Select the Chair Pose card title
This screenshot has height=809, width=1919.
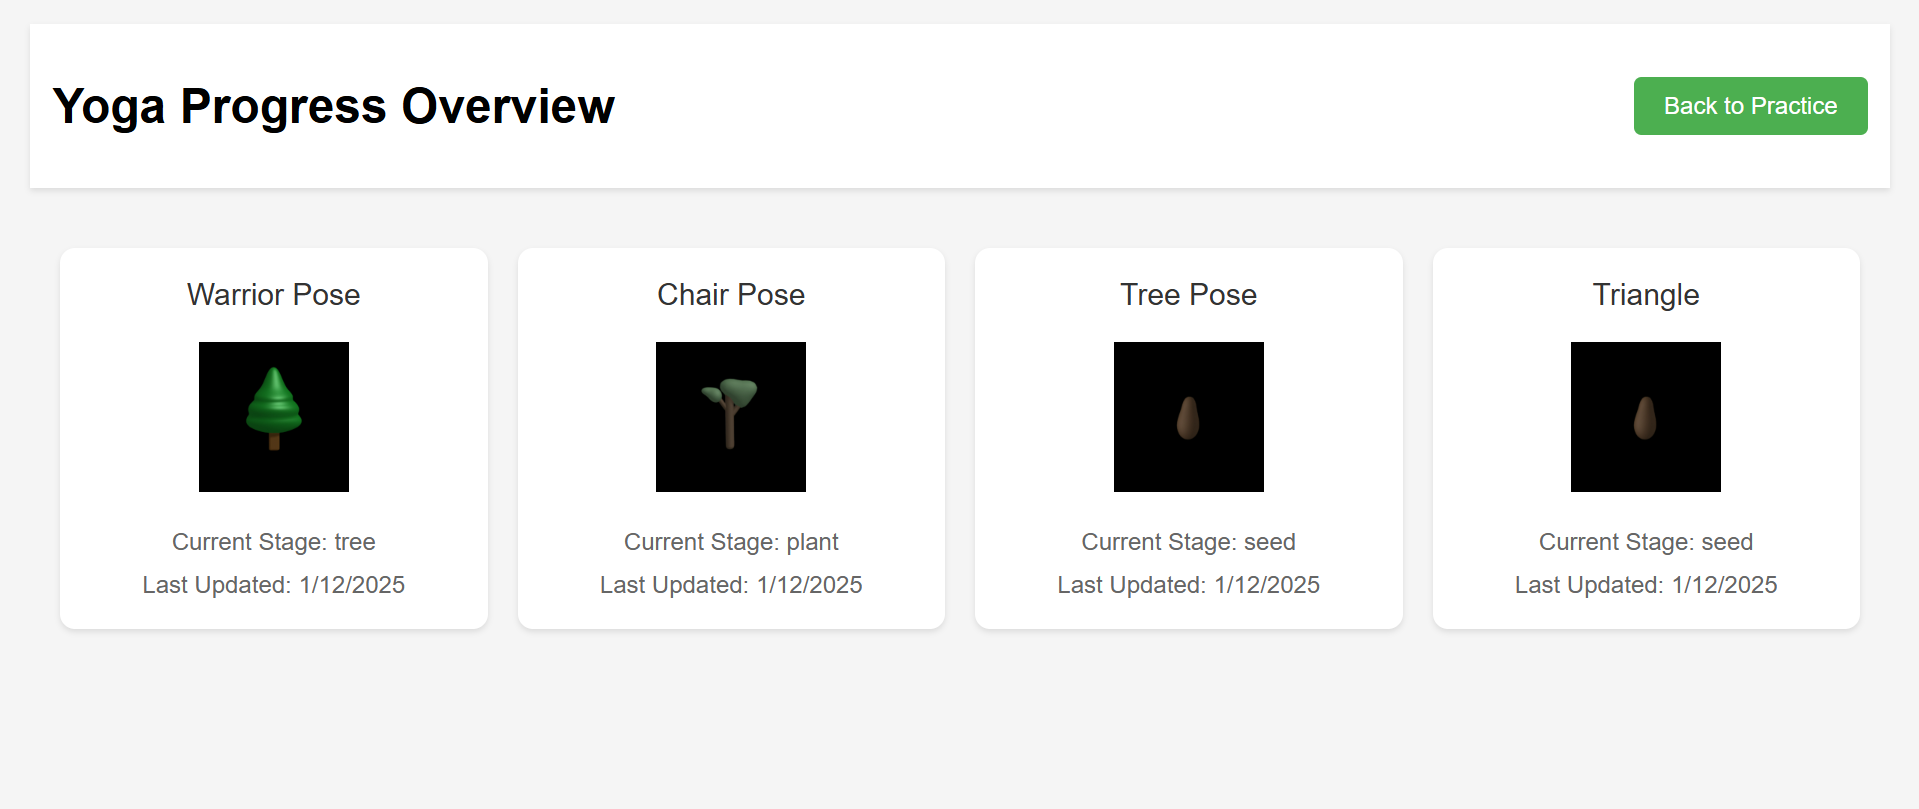pyautogui.click(x=731, y=295)
